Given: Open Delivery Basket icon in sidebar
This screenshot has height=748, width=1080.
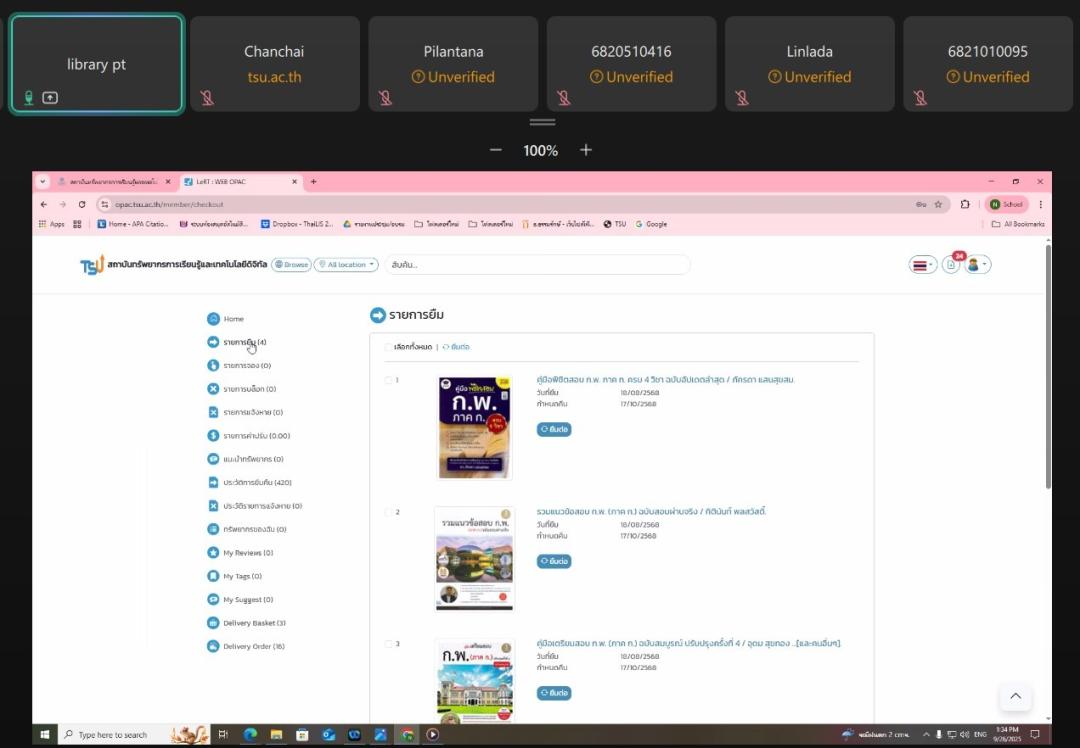Looking at the screenshot, I should (213, 623).
